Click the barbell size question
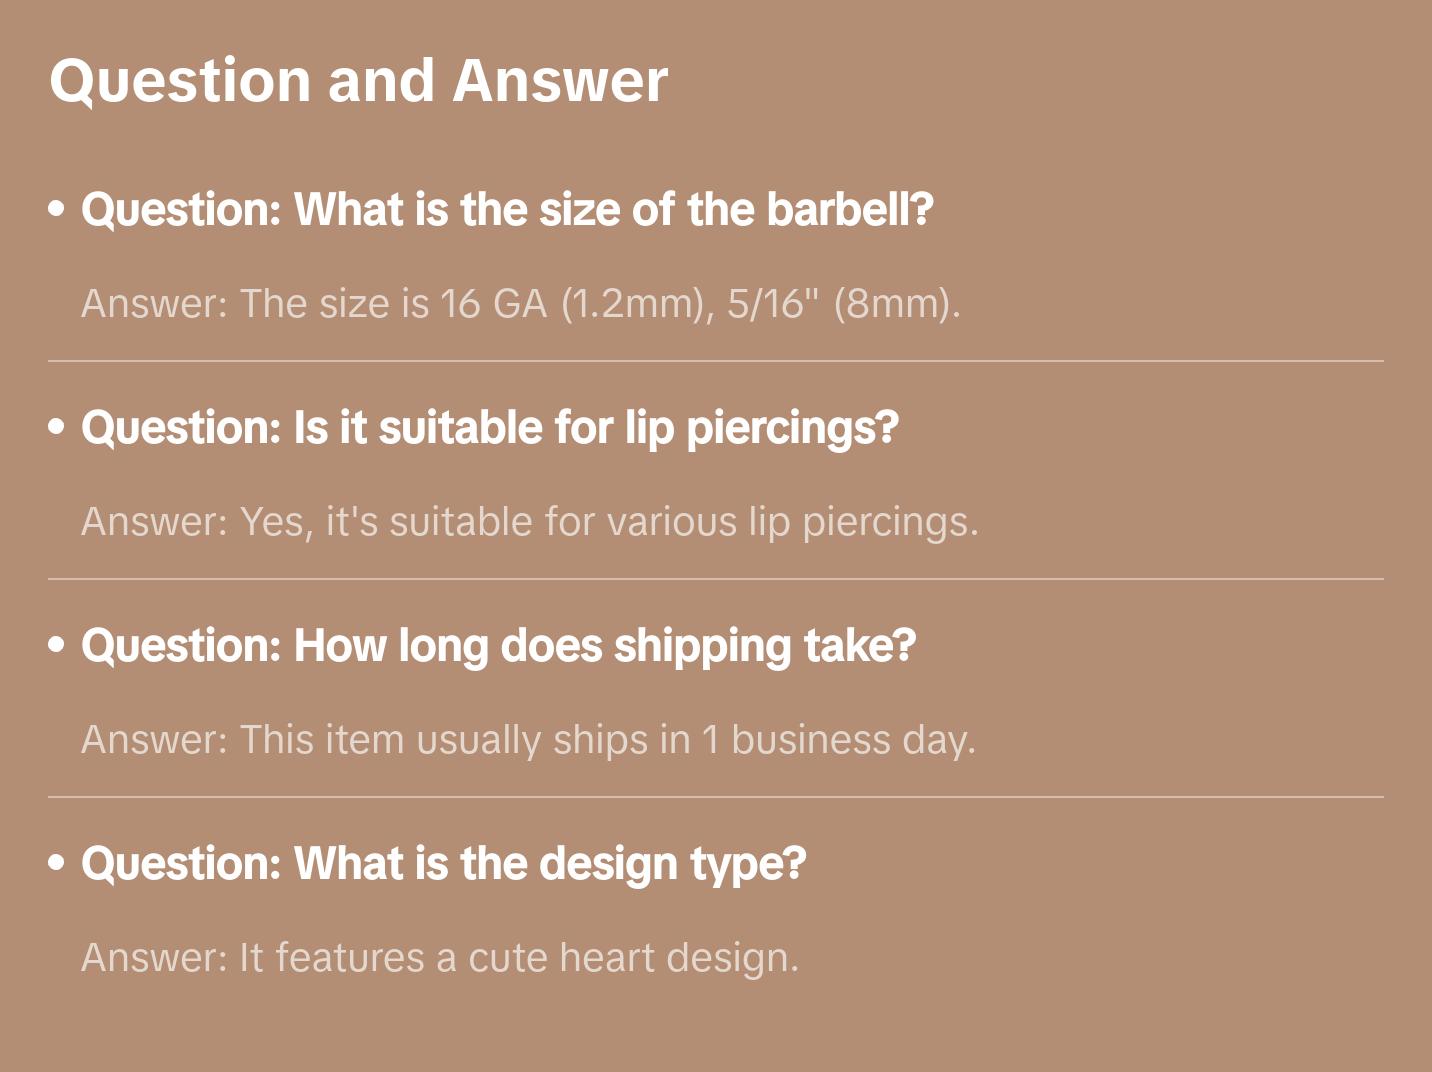1432x1072 pixels. coord(507,210)
